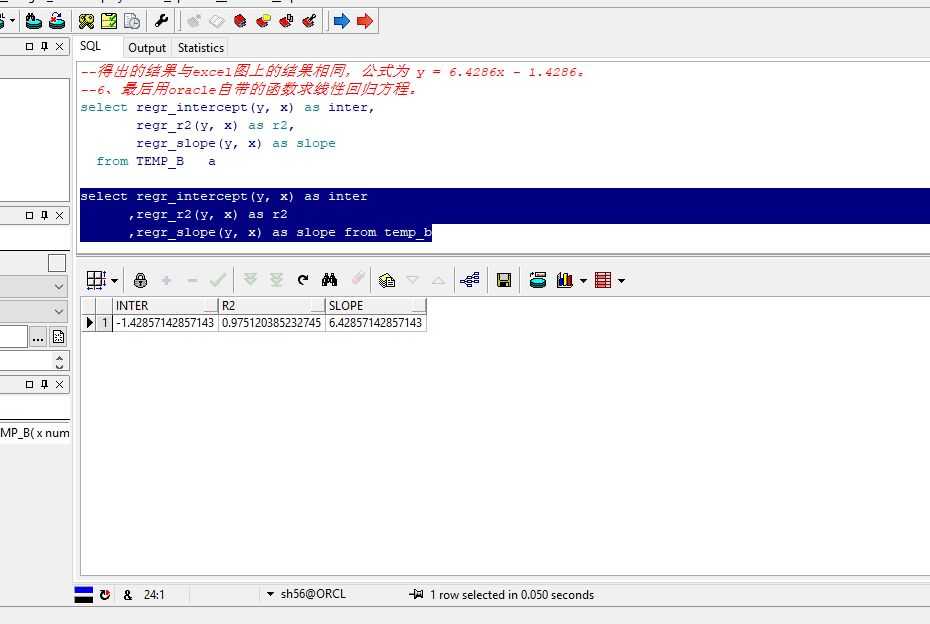Click the red circular arrow in status bar
Viewport: 930px width, 624px height.
105,594
